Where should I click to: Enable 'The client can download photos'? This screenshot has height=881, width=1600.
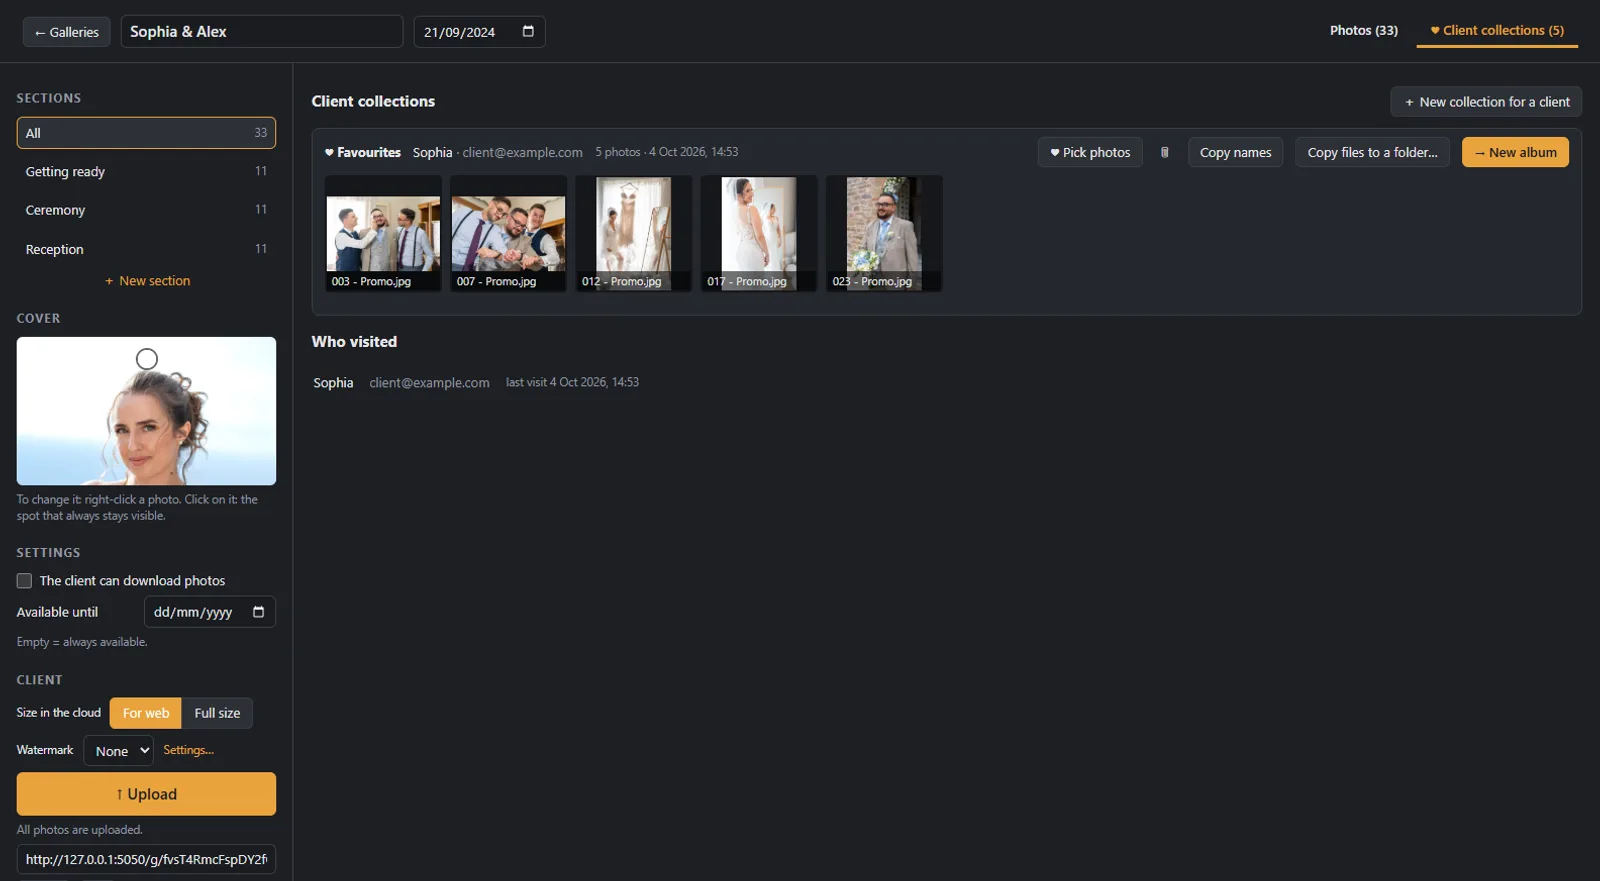point(24,581)
